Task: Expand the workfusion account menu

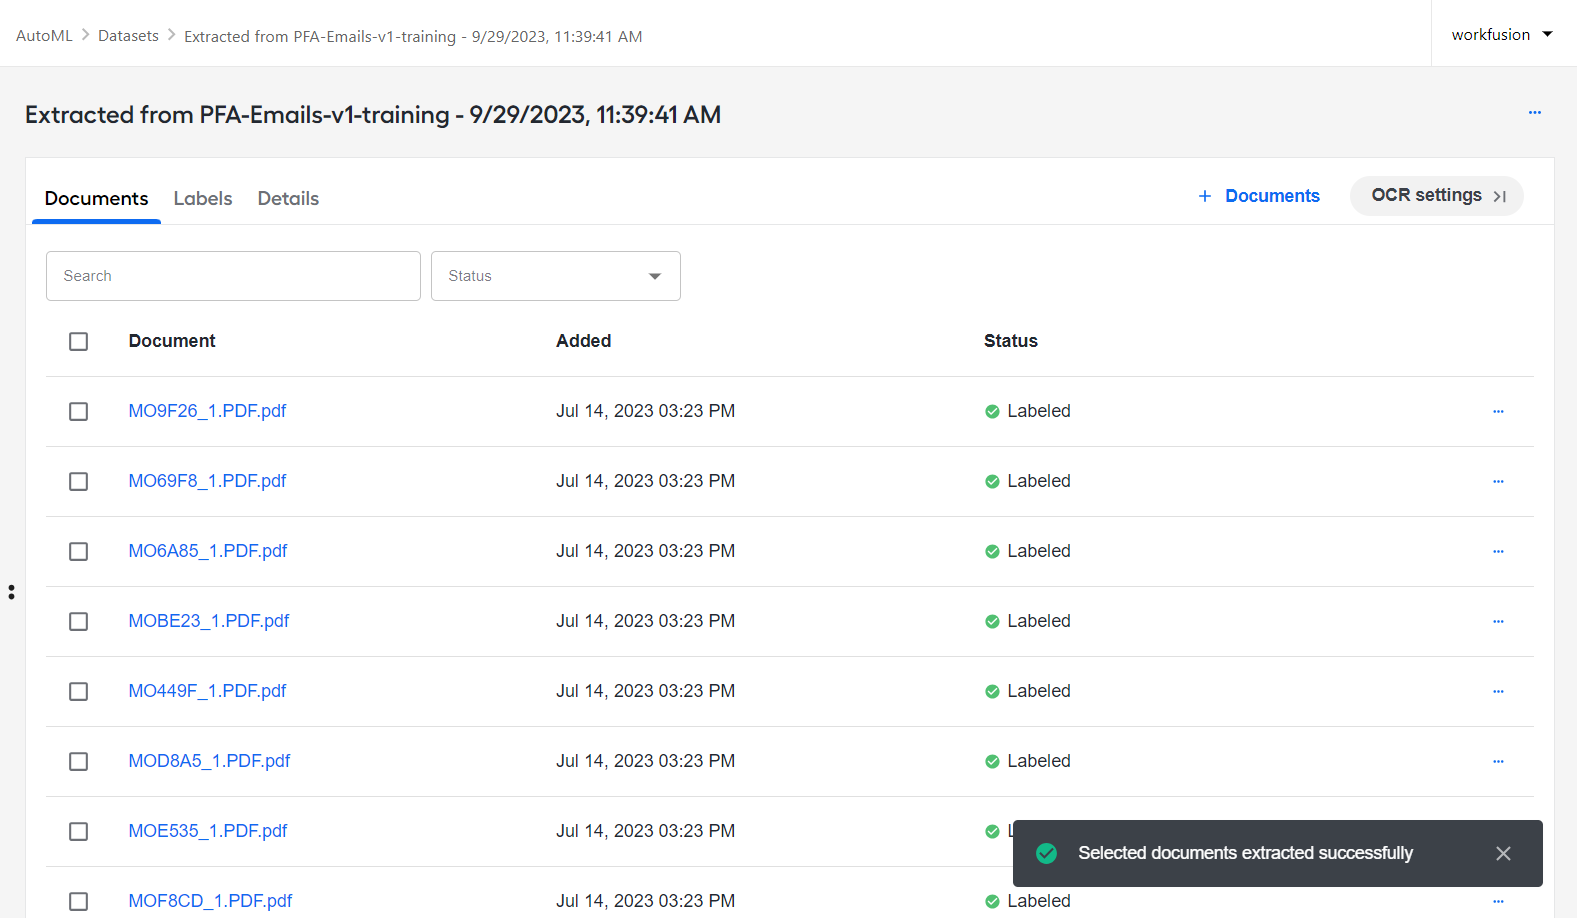Action: coord(1502,34)
